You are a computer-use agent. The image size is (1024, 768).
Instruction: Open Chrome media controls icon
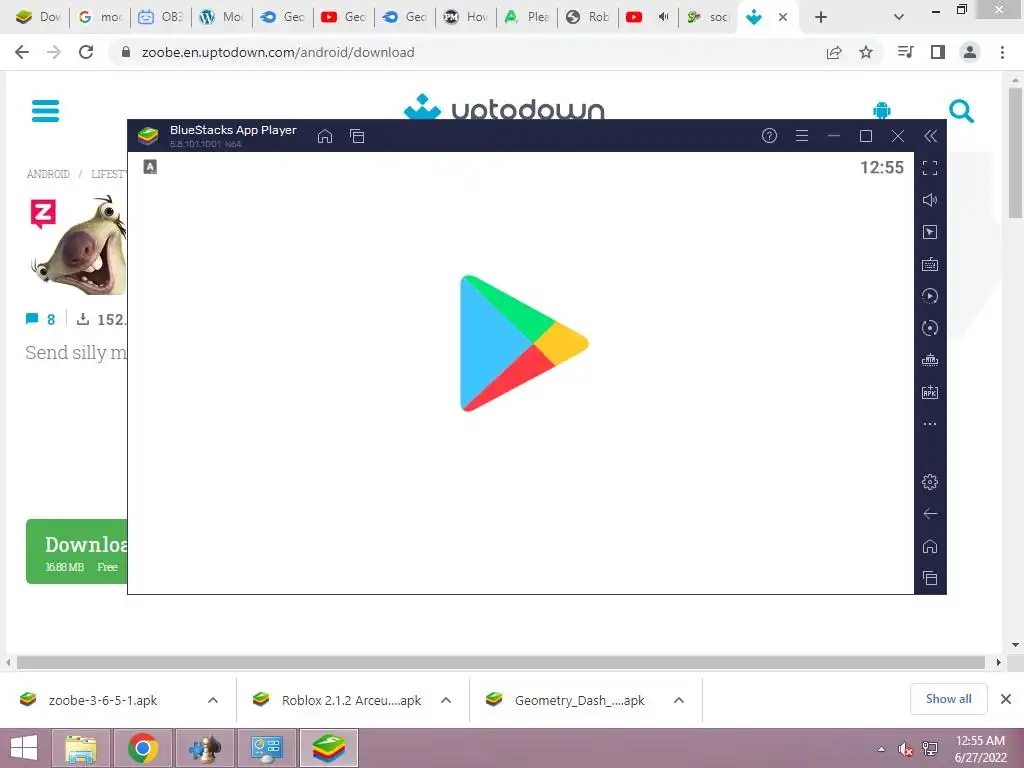click(905, 52)
